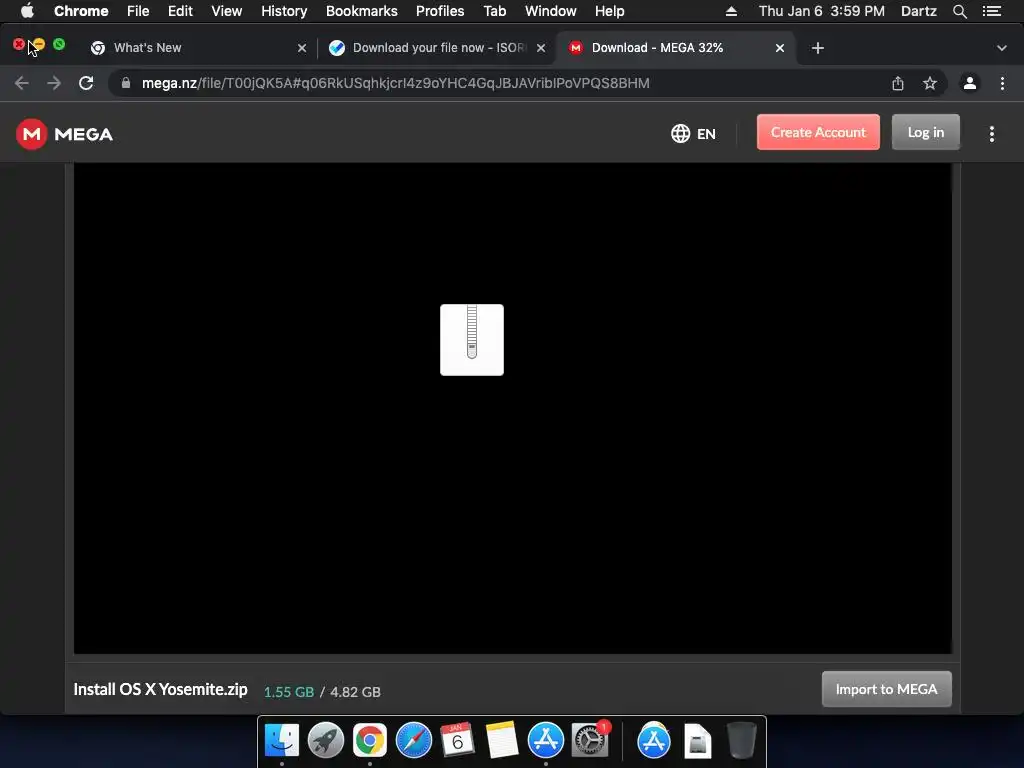Open the Chrome three-dot menu
This screenshot has width=1024, height=768.
[1002, 83]
